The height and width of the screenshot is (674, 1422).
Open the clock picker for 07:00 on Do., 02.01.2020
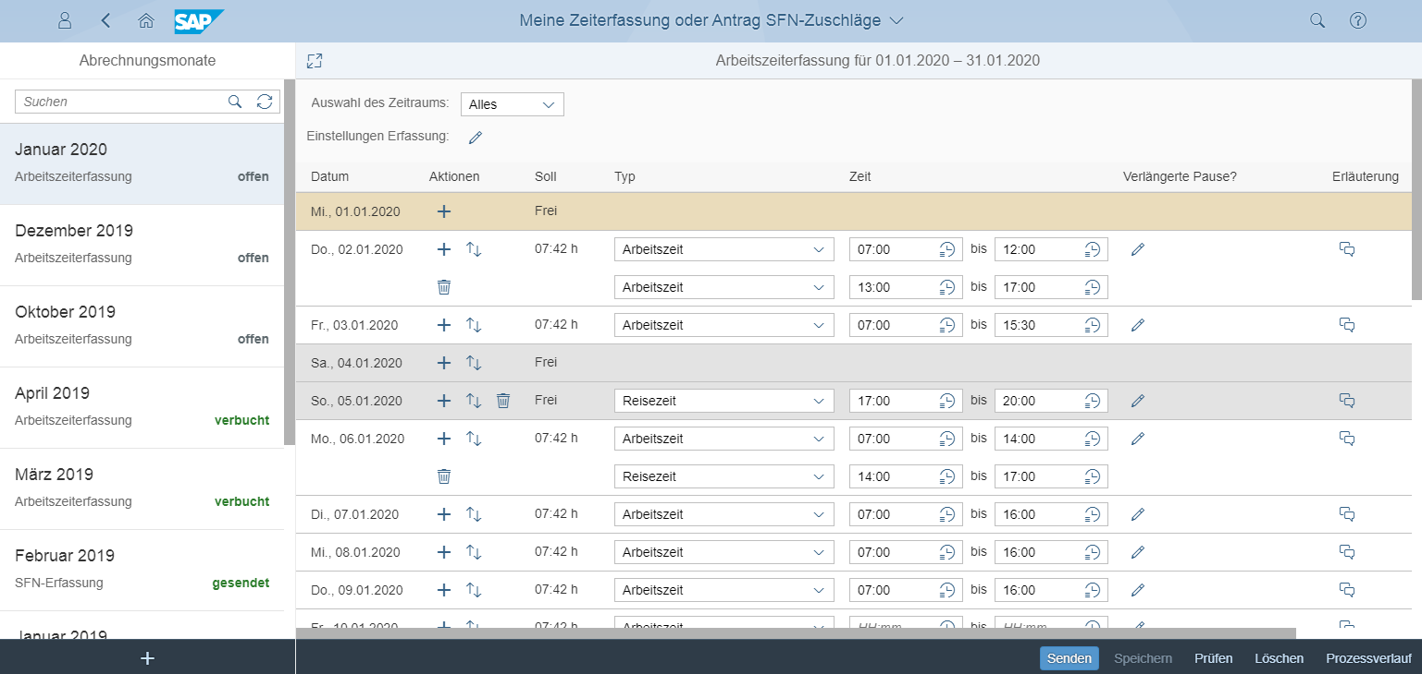947,248
